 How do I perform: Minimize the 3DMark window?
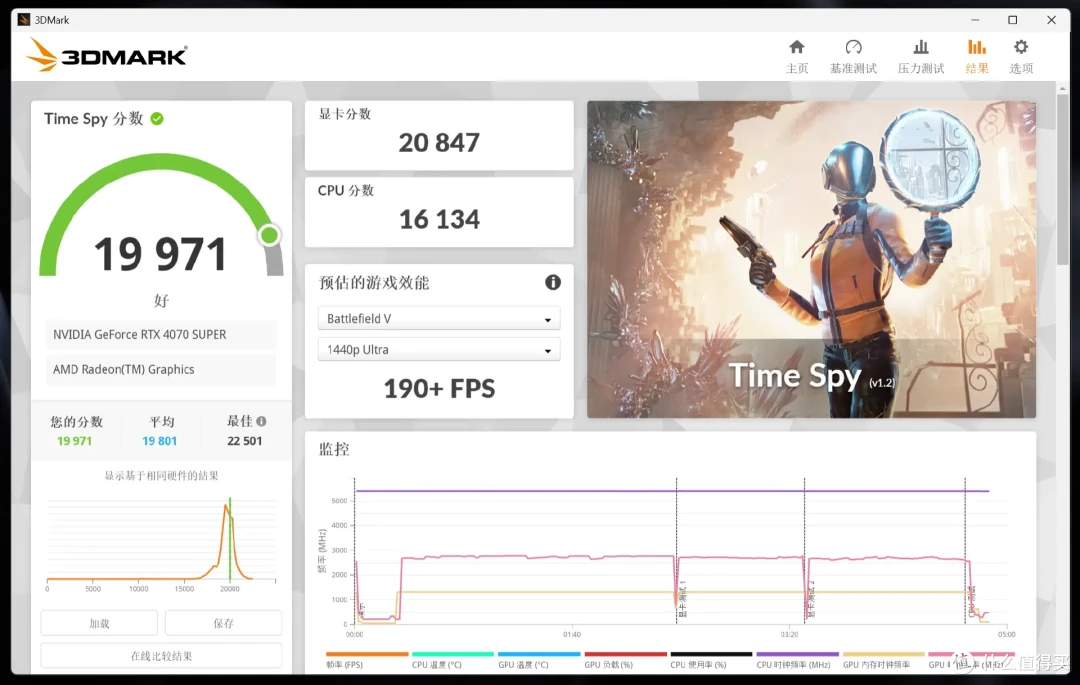975,20
